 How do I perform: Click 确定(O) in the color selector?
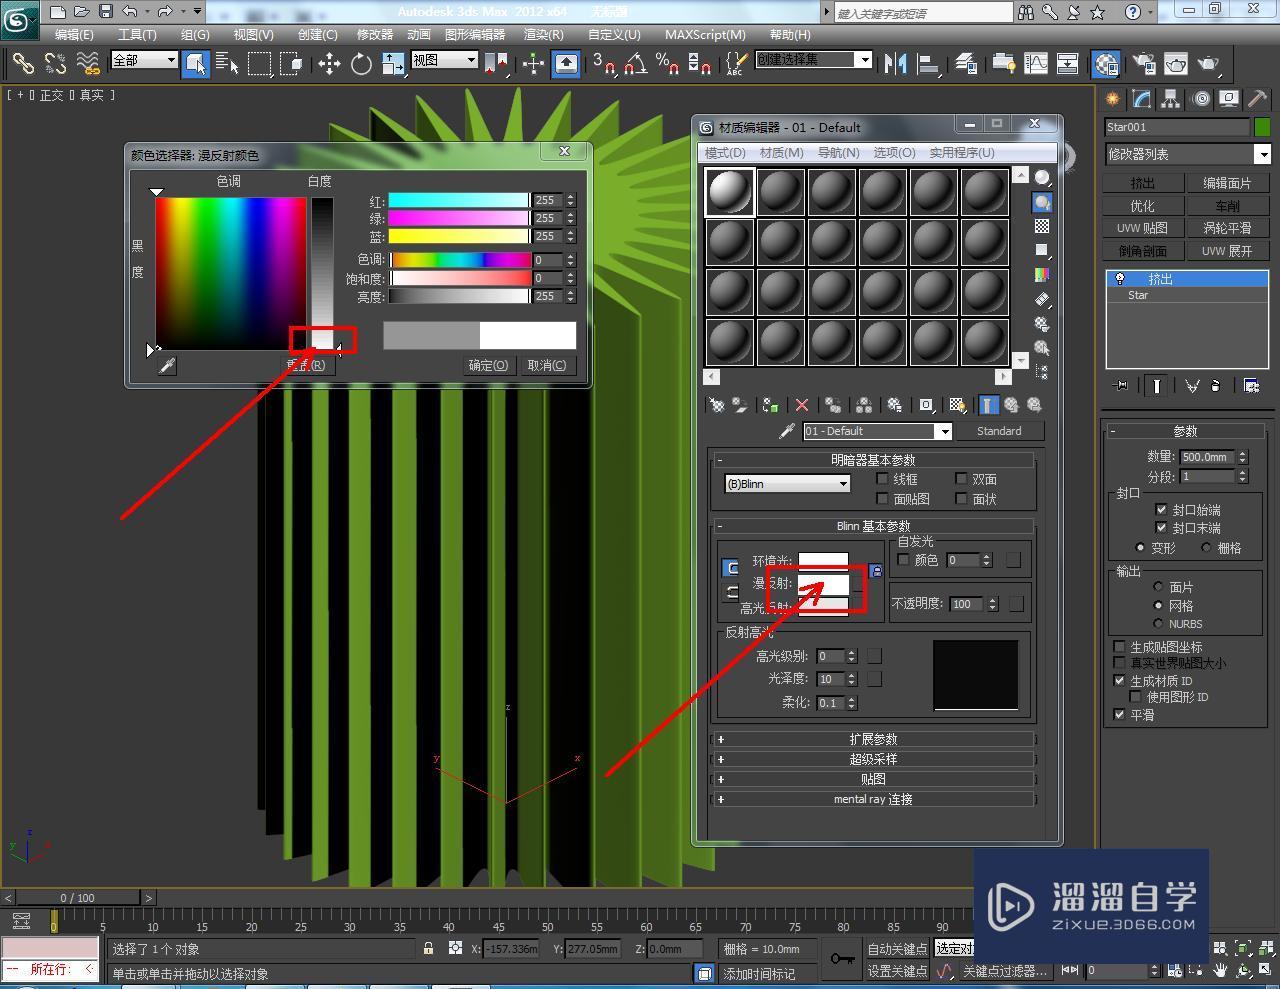488,365
